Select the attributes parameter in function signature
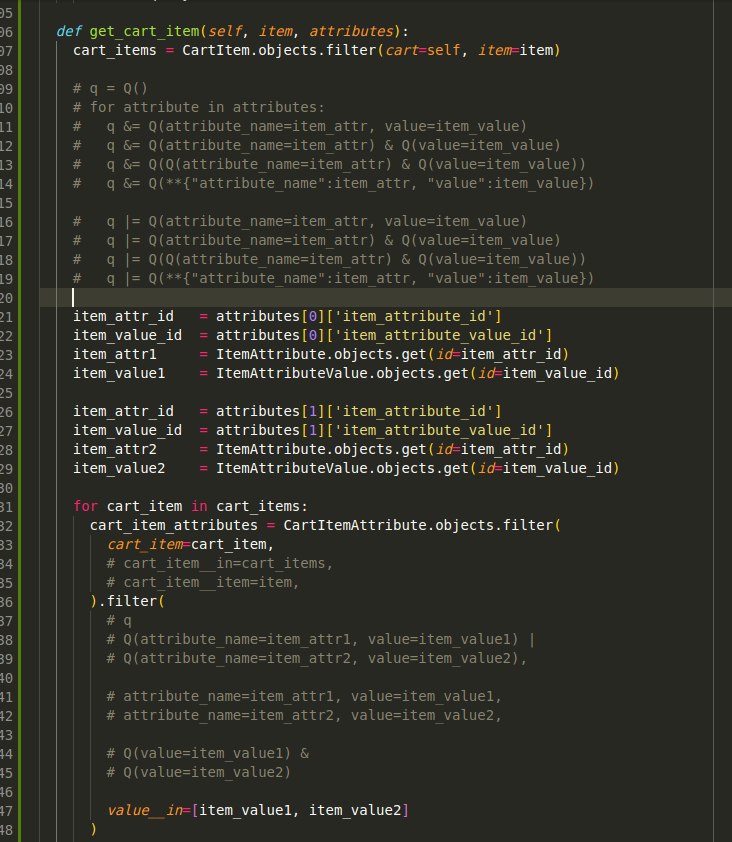The width and height of the screenshot is (732, 842). [x=351, y=31]
